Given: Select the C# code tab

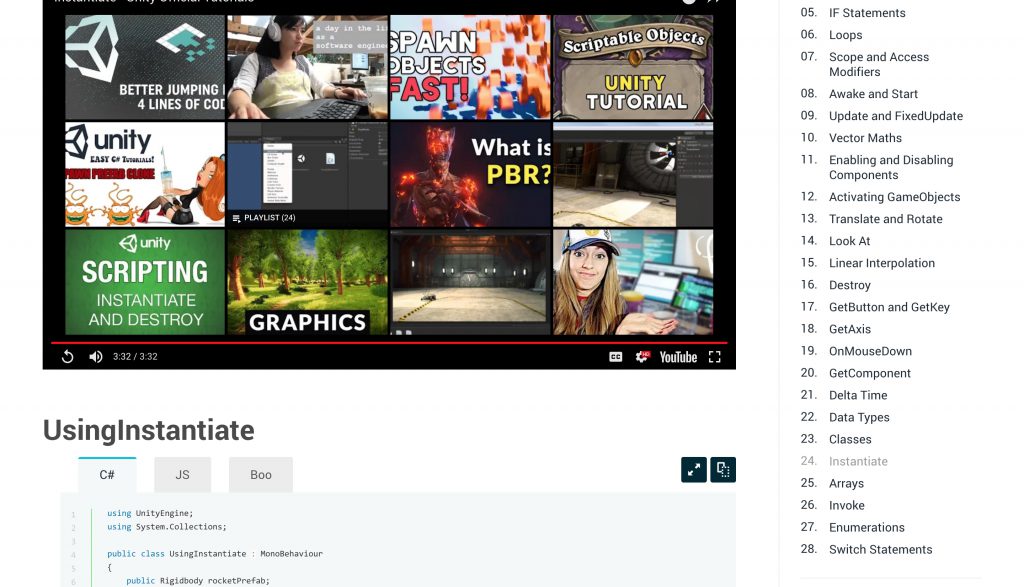Looking at the screenshot, I should (x=107, y=475).
